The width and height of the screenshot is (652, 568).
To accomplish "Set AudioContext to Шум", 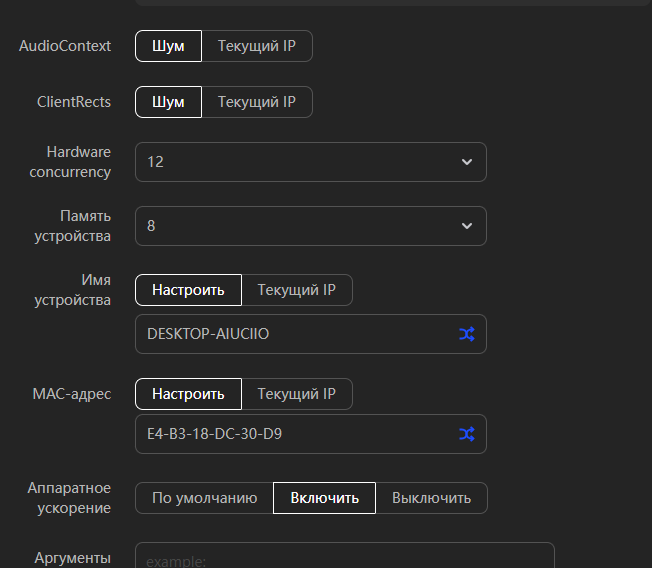I will coord(168,46).
